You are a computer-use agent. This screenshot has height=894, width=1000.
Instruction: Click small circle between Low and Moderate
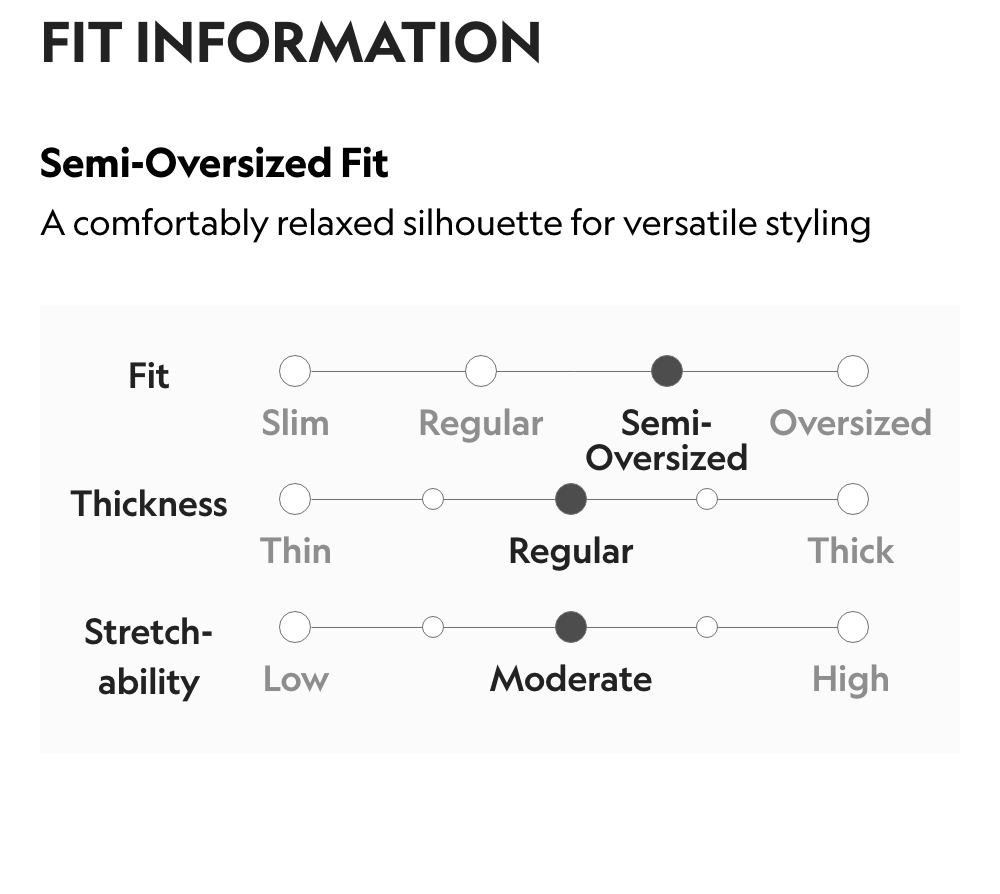pyautogui.click(x=433, y=628)
